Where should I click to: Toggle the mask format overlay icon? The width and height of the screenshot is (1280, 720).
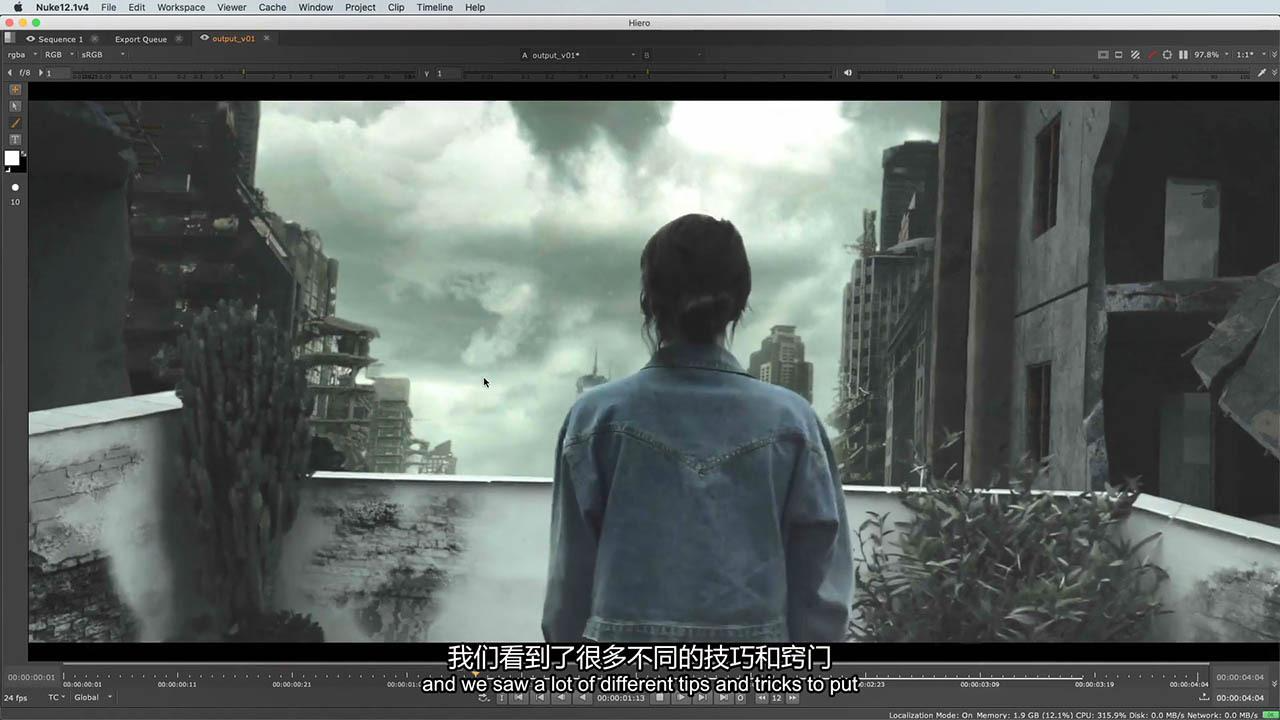(1119, 55)
